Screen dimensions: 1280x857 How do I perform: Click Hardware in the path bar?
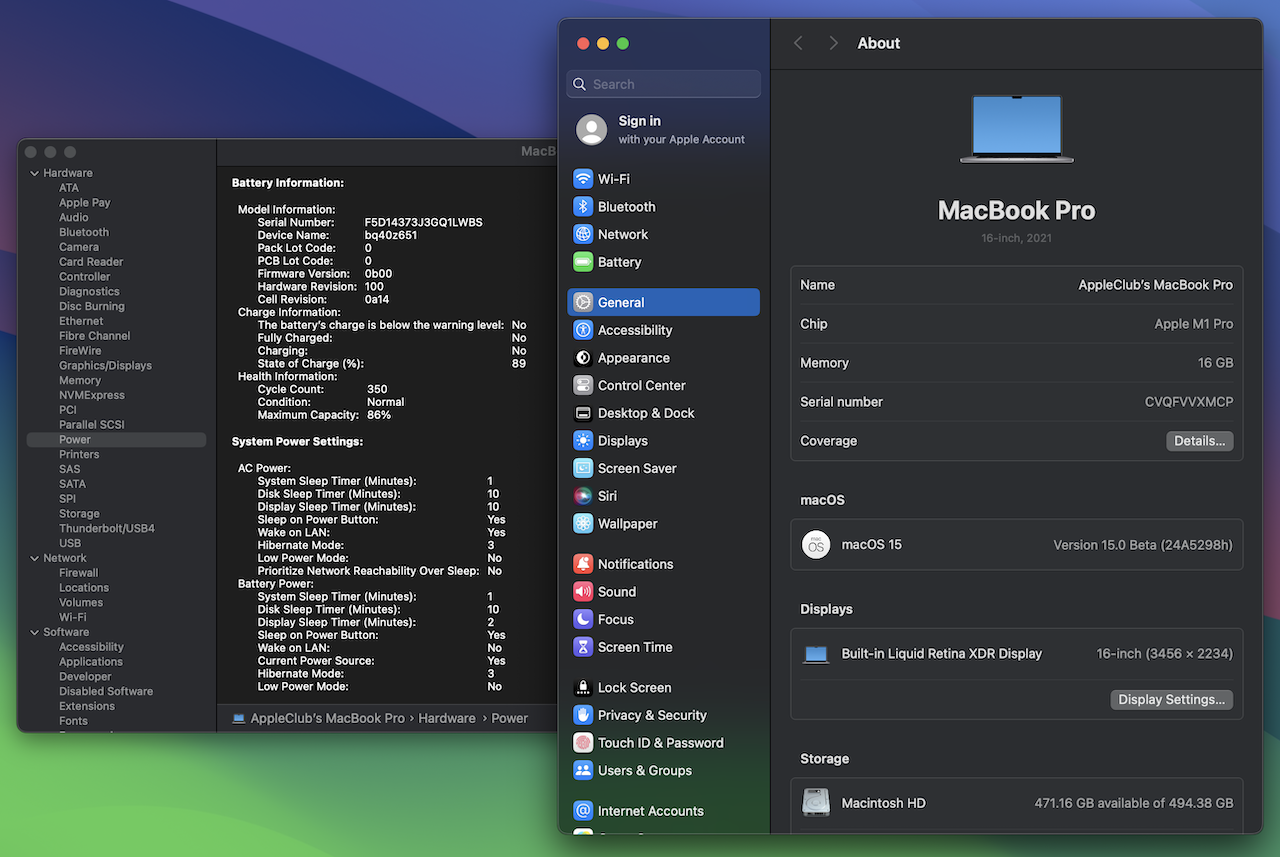point(447,718)
